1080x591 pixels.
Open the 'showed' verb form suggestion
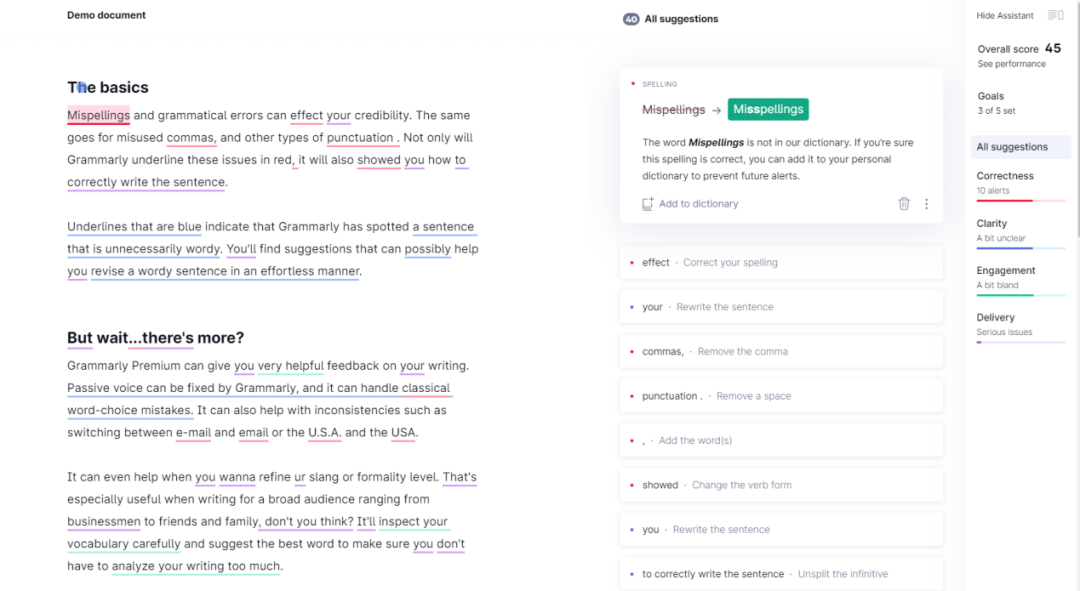coord(781,485)
